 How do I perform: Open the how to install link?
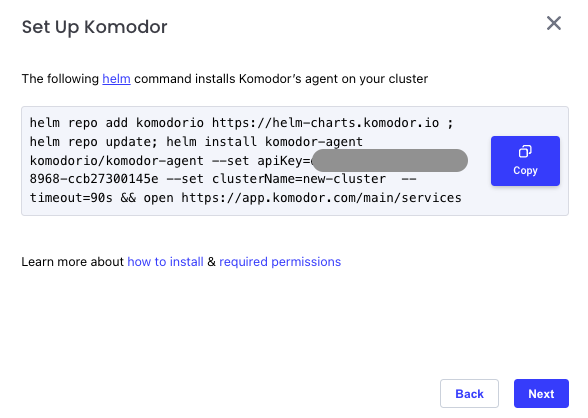click(x=165, y=262)
